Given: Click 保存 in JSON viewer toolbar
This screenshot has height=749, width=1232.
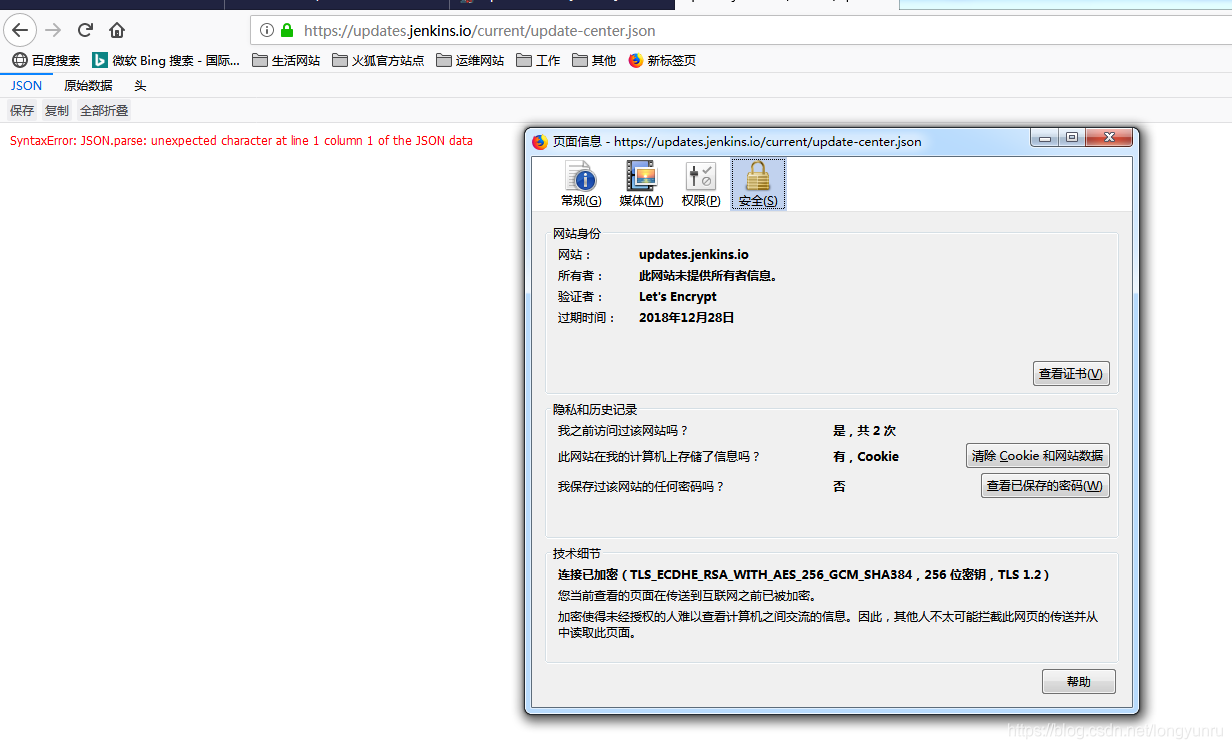Looking at the screenshot, I should tap(22, 111).
